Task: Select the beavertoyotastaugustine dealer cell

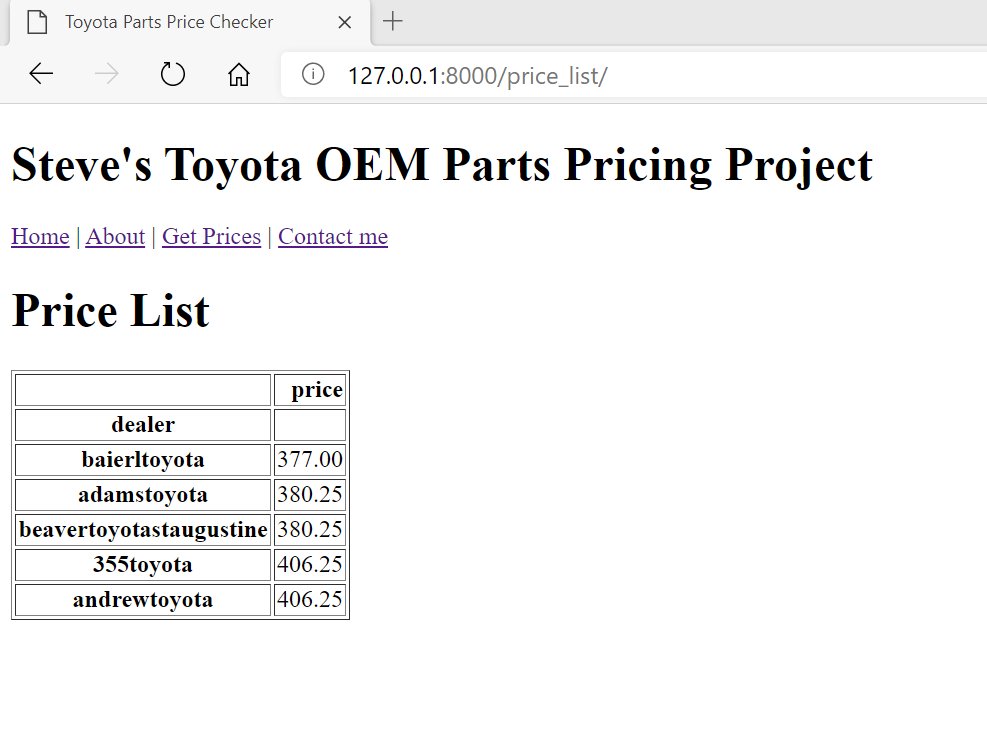Action: [143, 530]
